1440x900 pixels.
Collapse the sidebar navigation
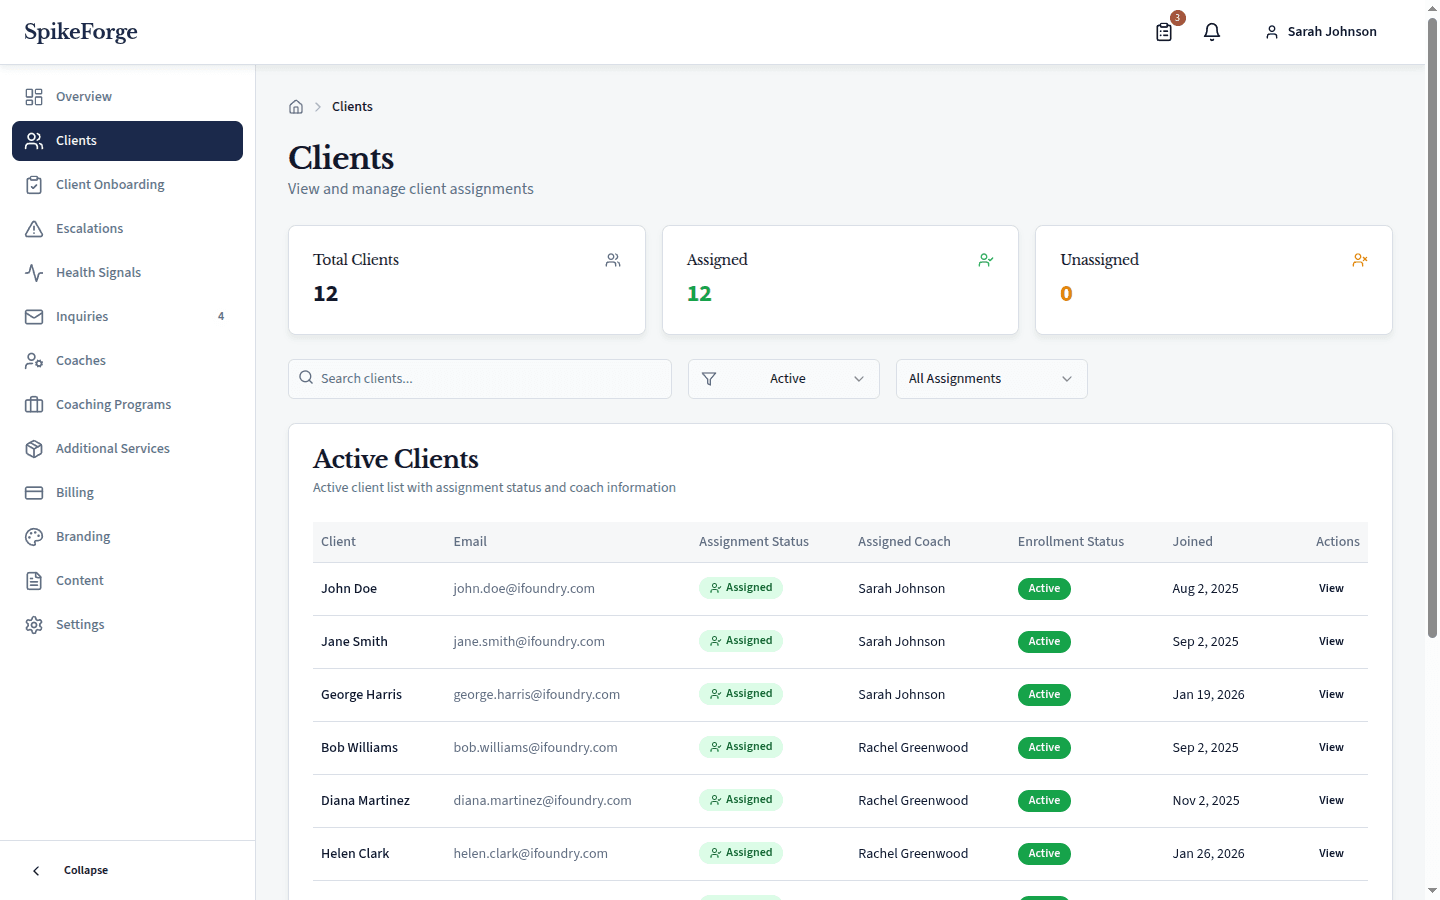click(70, 870)
